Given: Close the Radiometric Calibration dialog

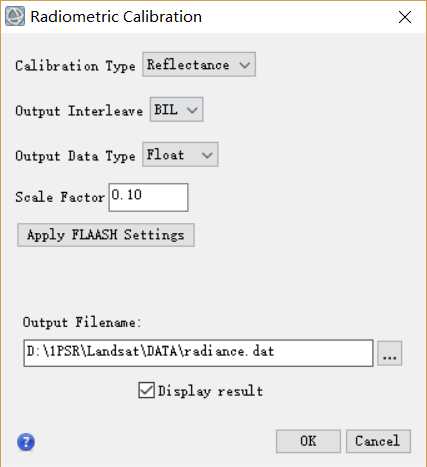Looking at the screenshot, I should [405, 17].
